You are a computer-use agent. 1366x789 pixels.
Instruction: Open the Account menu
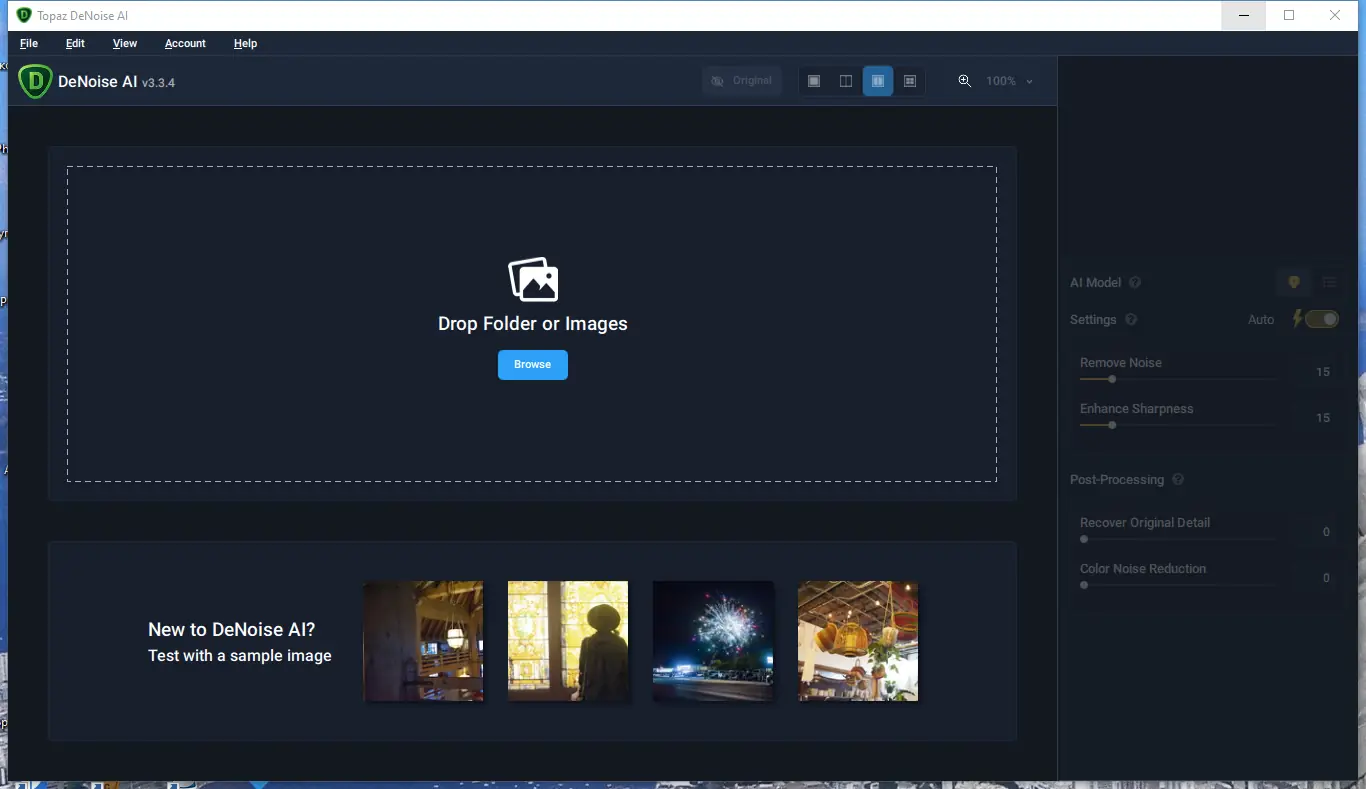(185, 43)
